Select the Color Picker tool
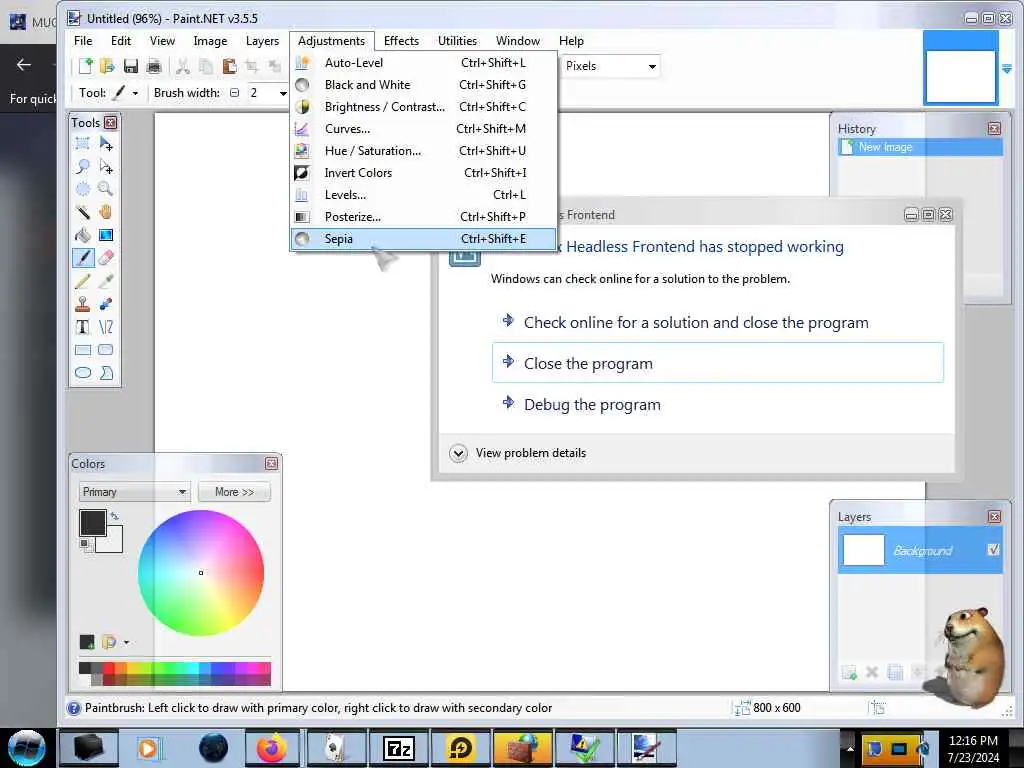Image resolution: width=1024 pixels, height=768 pixels. (x=106, y=281)
